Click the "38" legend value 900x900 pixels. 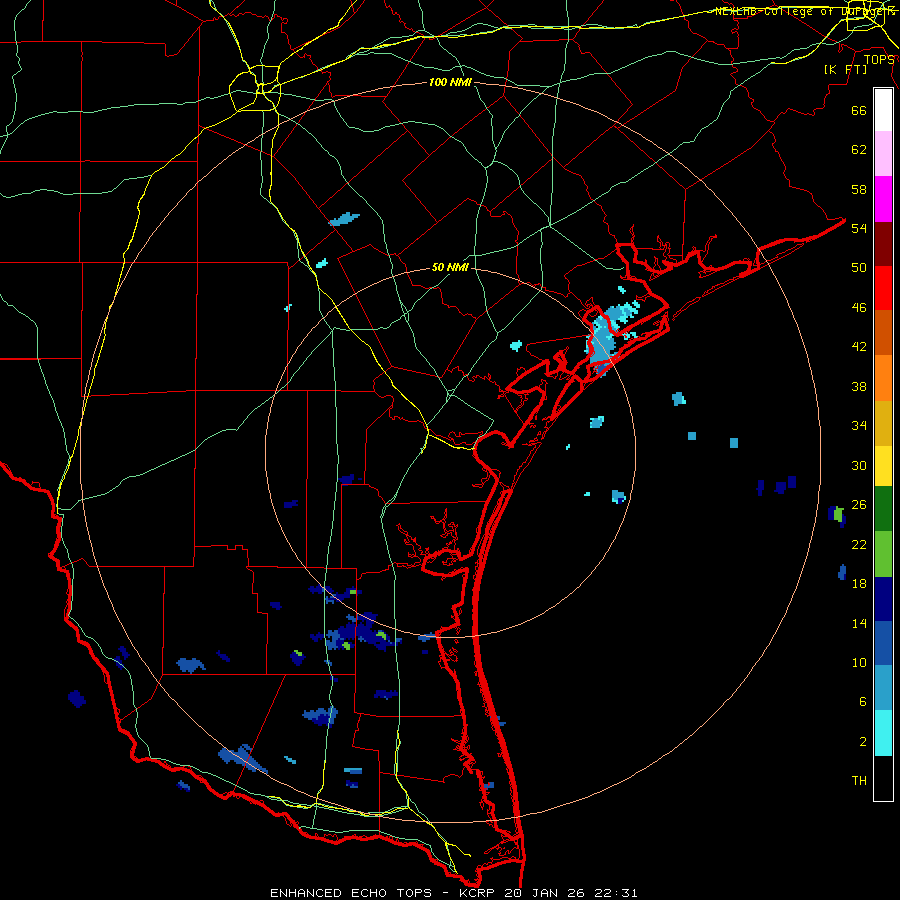[859, 386]
